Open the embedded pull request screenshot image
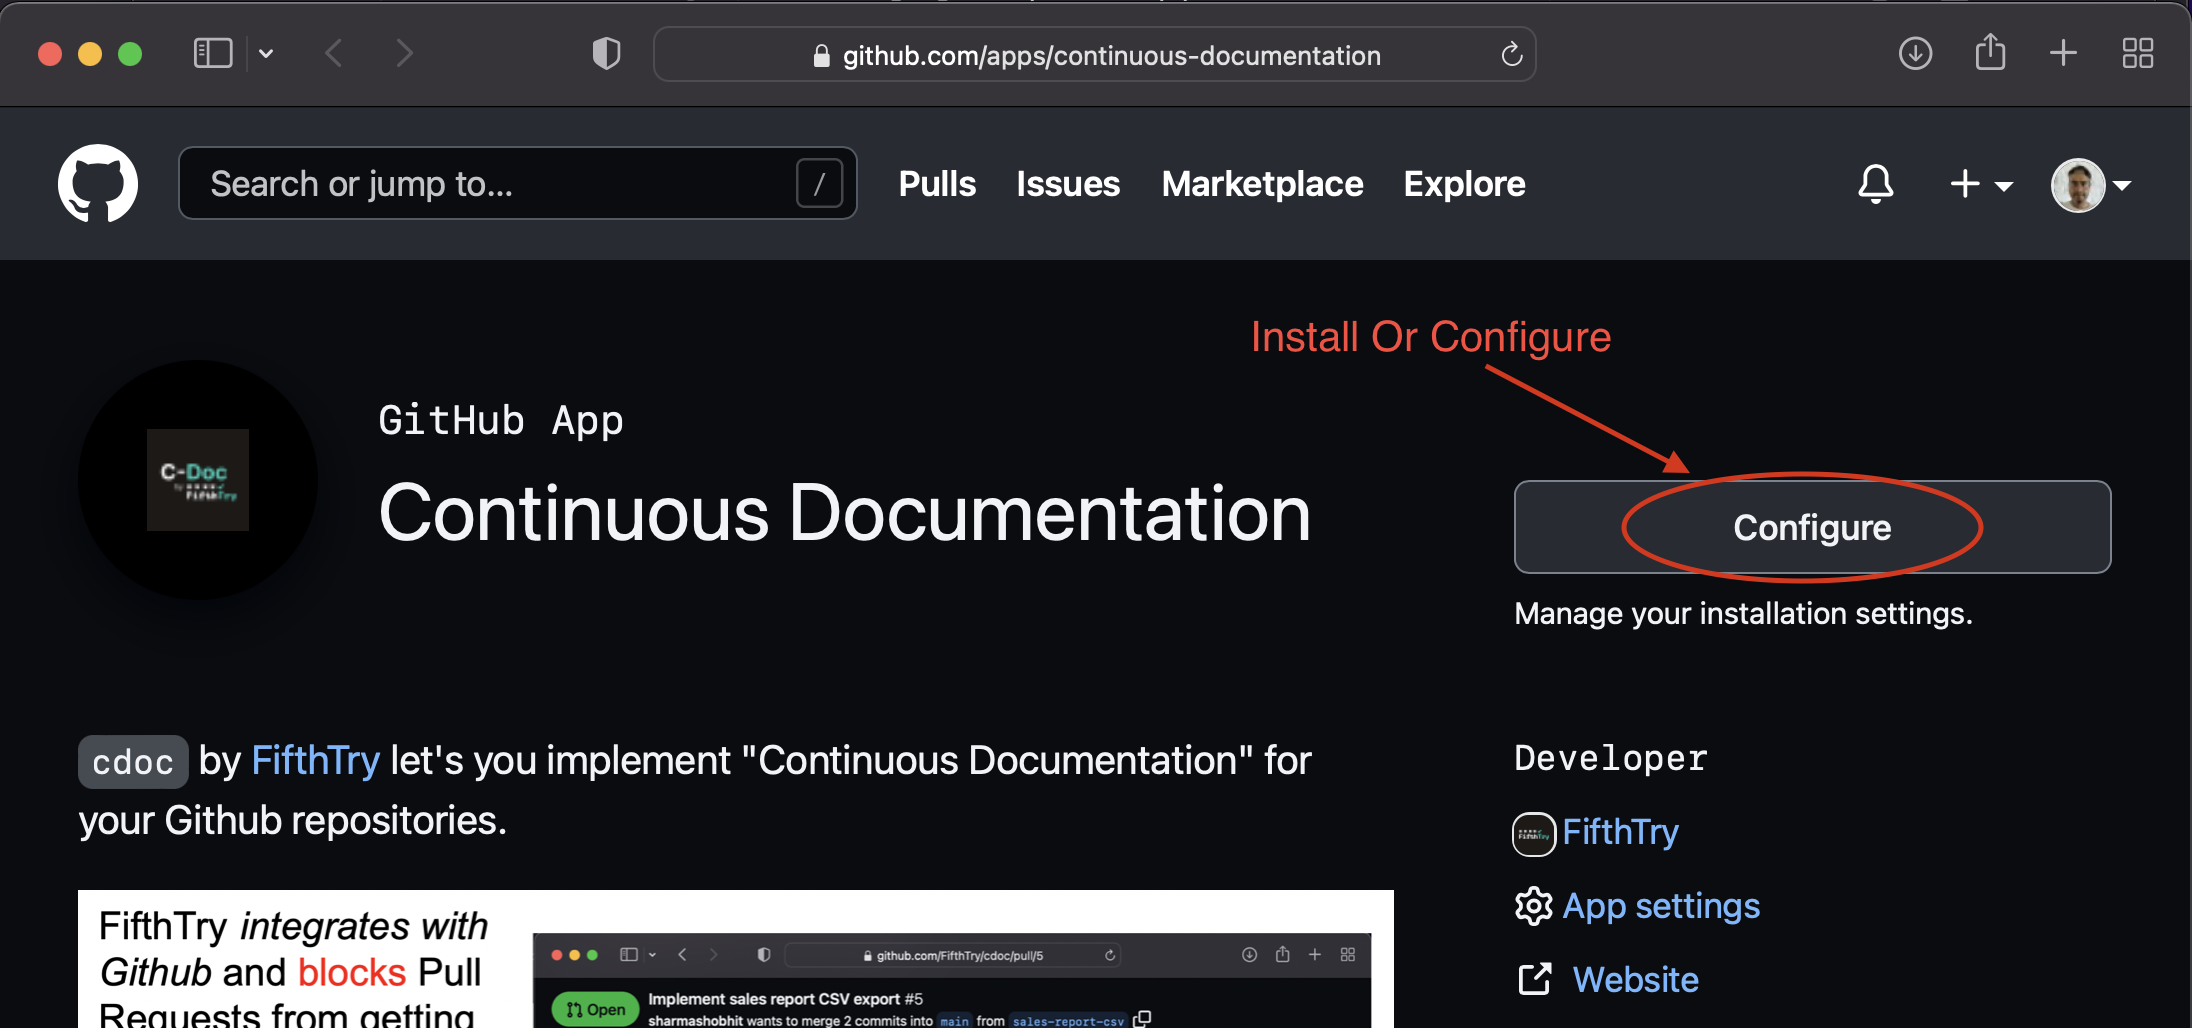2192x1028 pixels. [x=736, y=959]
